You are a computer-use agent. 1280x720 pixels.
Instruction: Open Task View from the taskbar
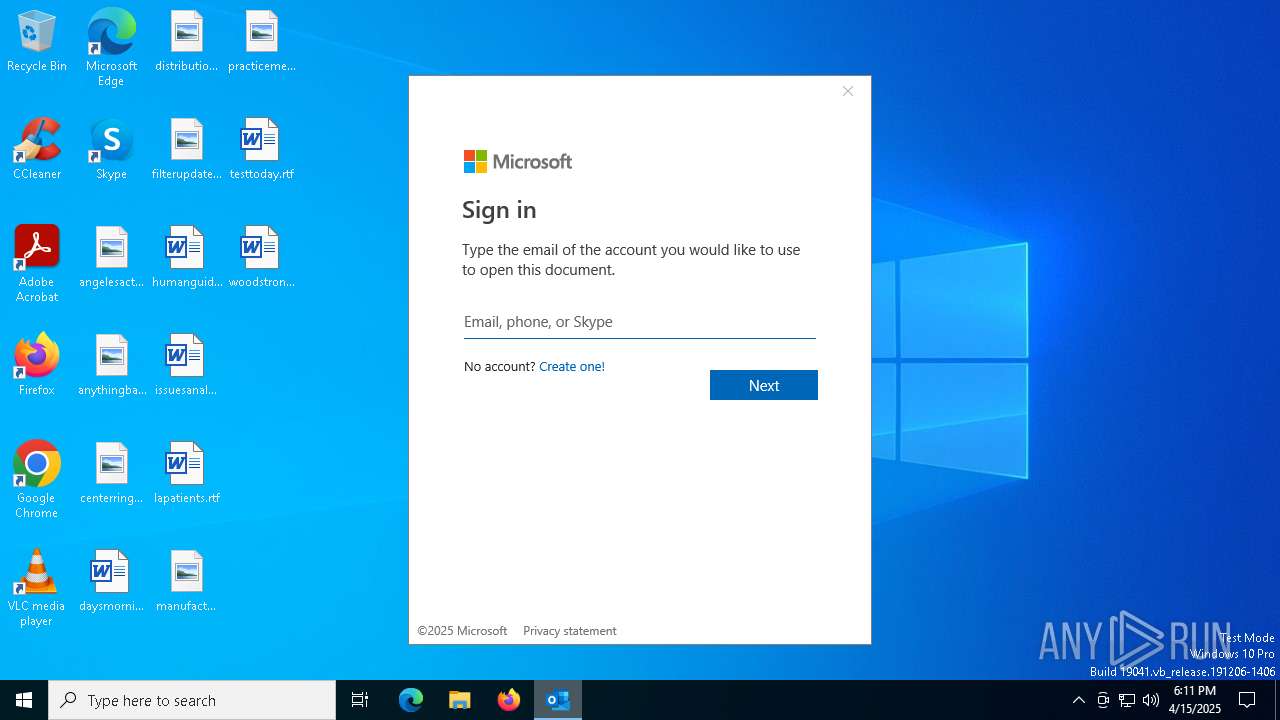pyautogui.click(x=360, y=700)
